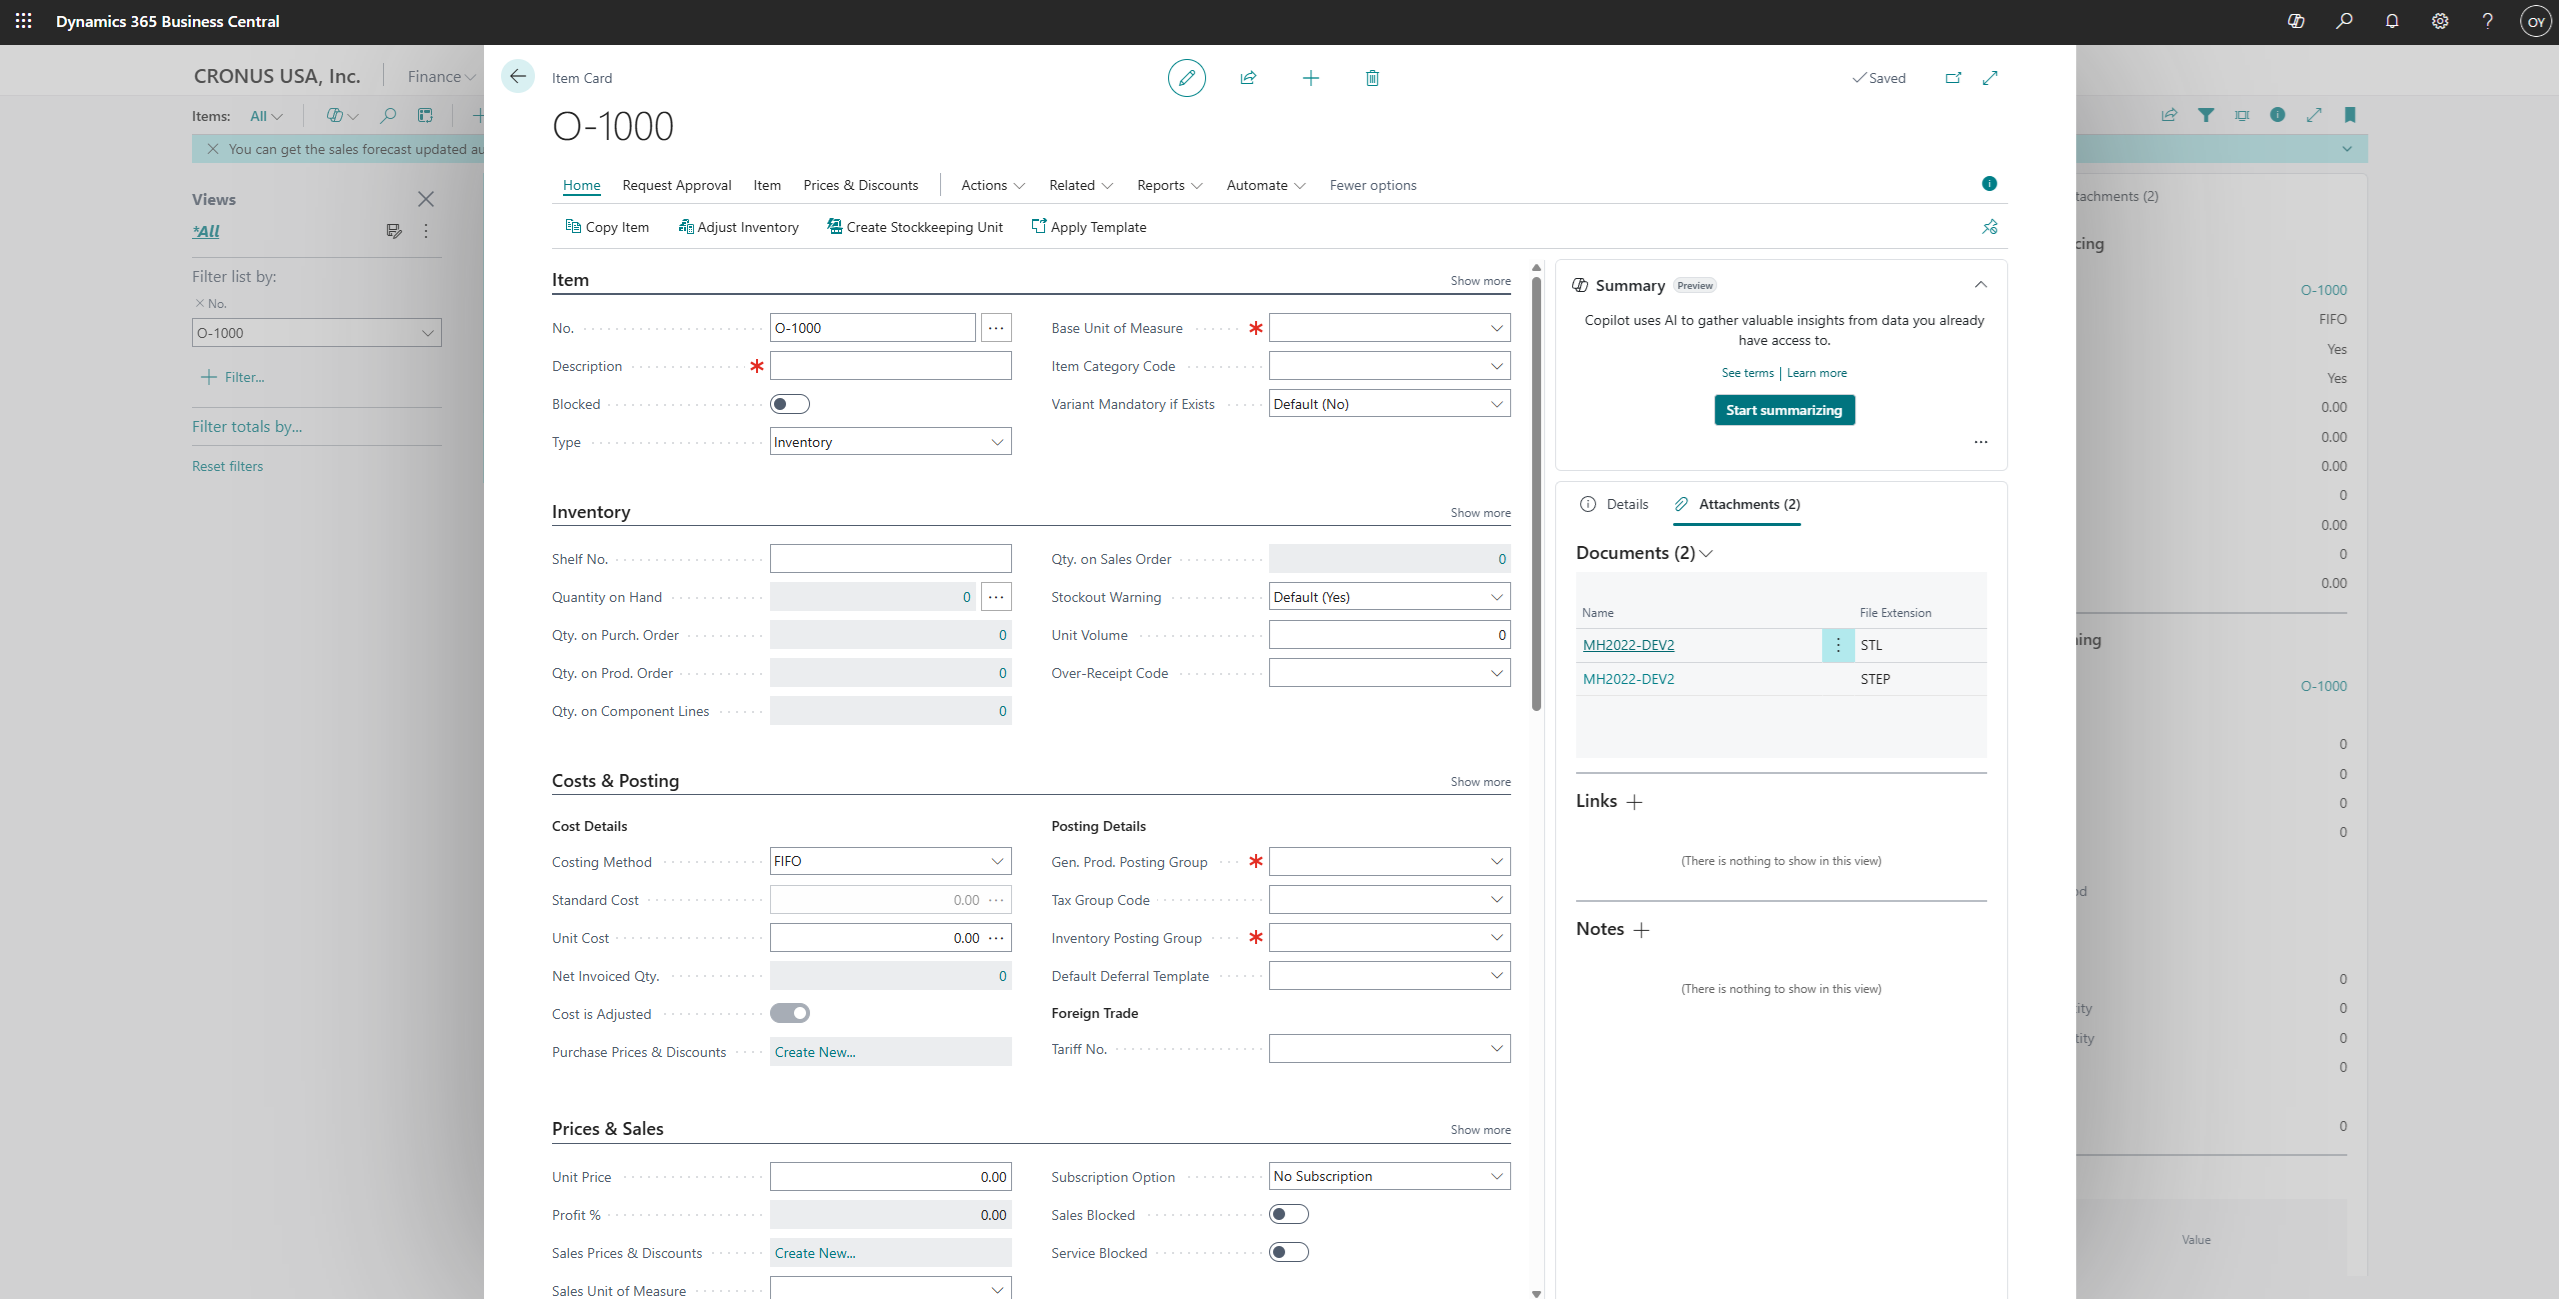Click the Start summarizing button
The image size is (2559, 1299).
pos(1784,410)
